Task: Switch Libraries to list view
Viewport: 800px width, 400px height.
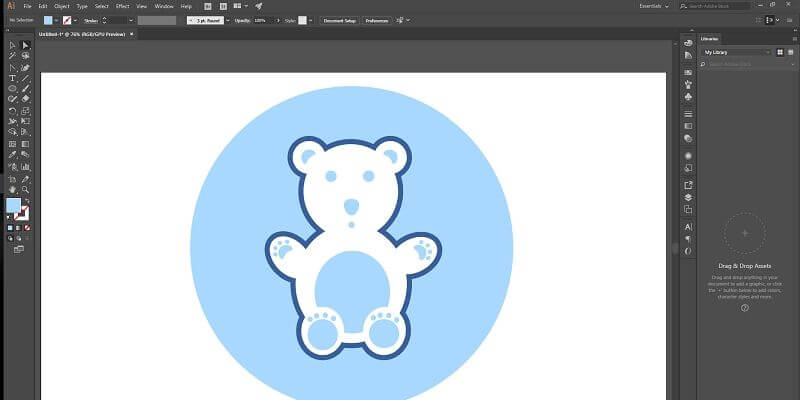Action: pyautogui.click(x=790, y=52)
